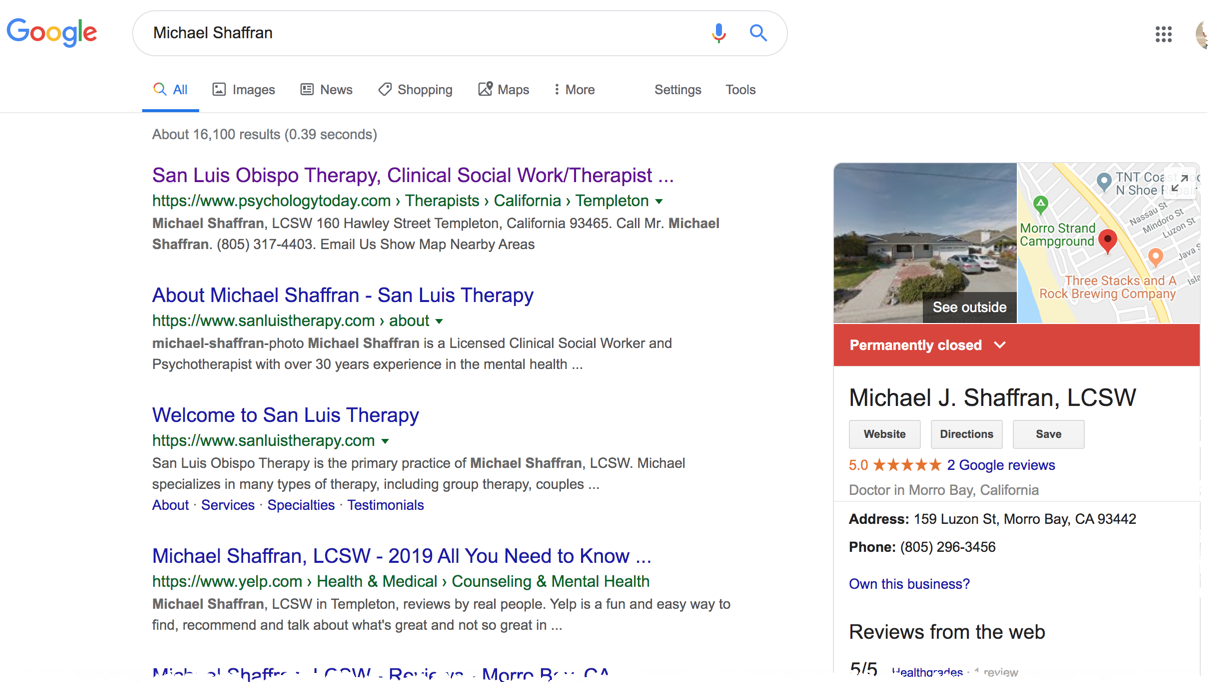Switch to the Maps tab
The height and width of the screenshot is (682, 1209).
tap(503, 90)
